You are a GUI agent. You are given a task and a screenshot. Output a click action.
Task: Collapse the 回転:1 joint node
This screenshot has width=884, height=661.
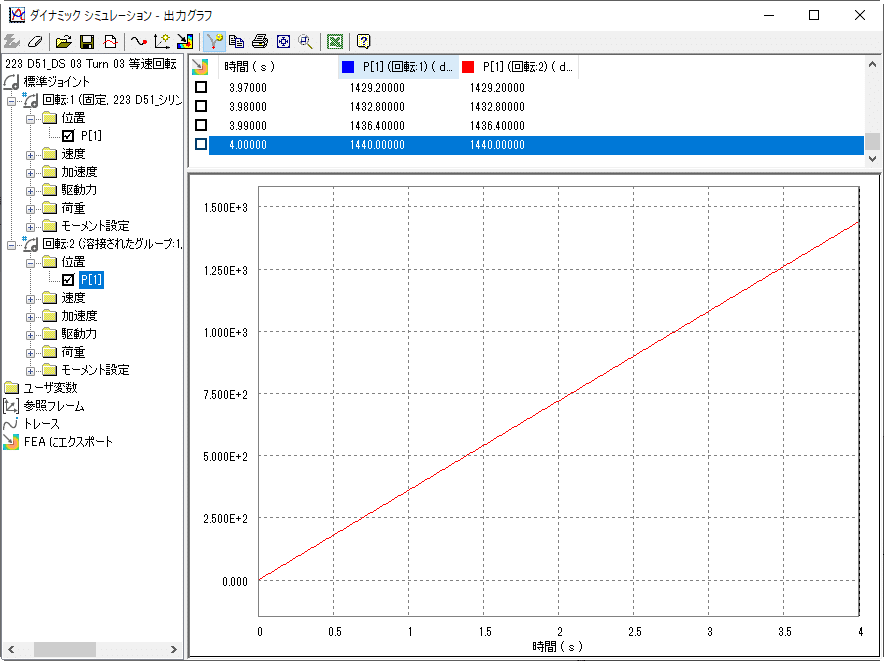(11, 102)
